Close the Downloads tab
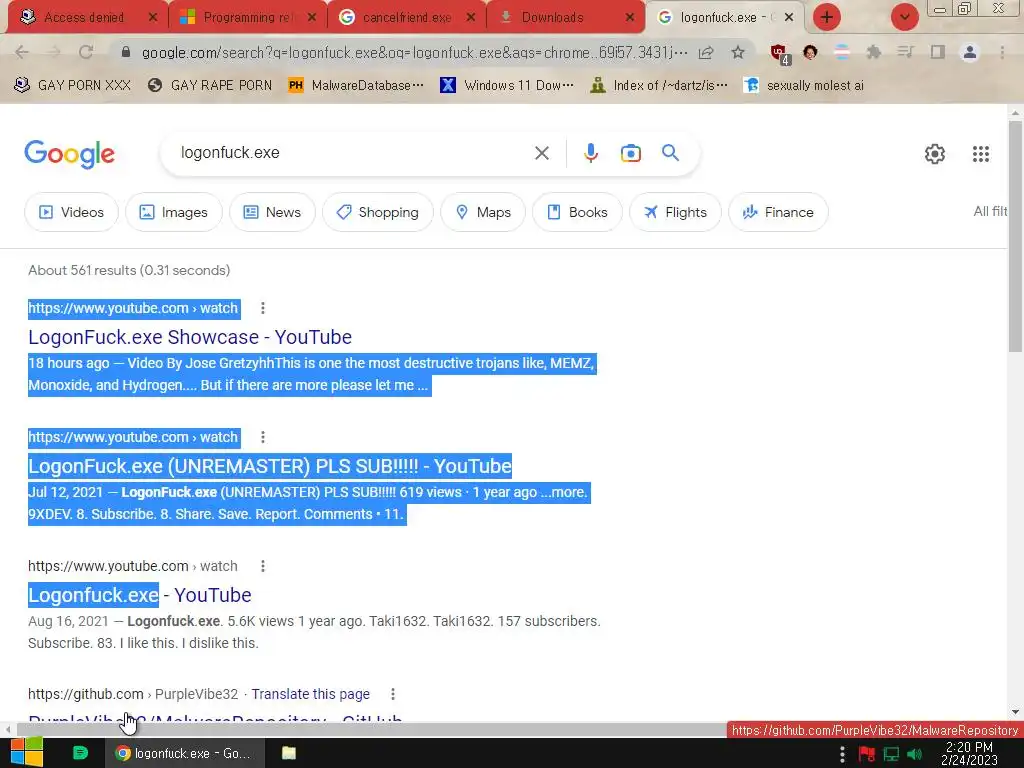The width and height of the screenshot is (1024, 768). click(x=630, y=17)
